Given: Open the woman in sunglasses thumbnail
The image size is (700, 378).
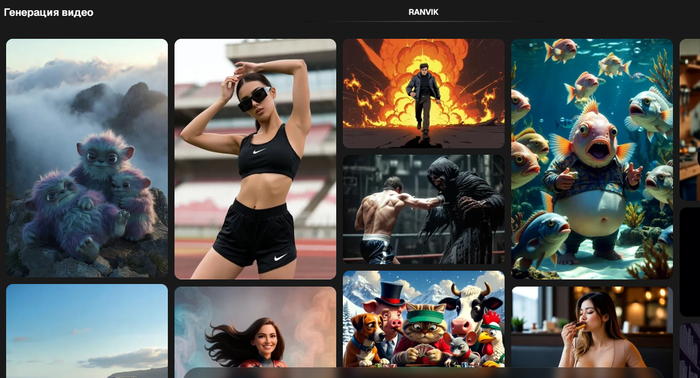Looking at the screenshot, I should [255, 159].
